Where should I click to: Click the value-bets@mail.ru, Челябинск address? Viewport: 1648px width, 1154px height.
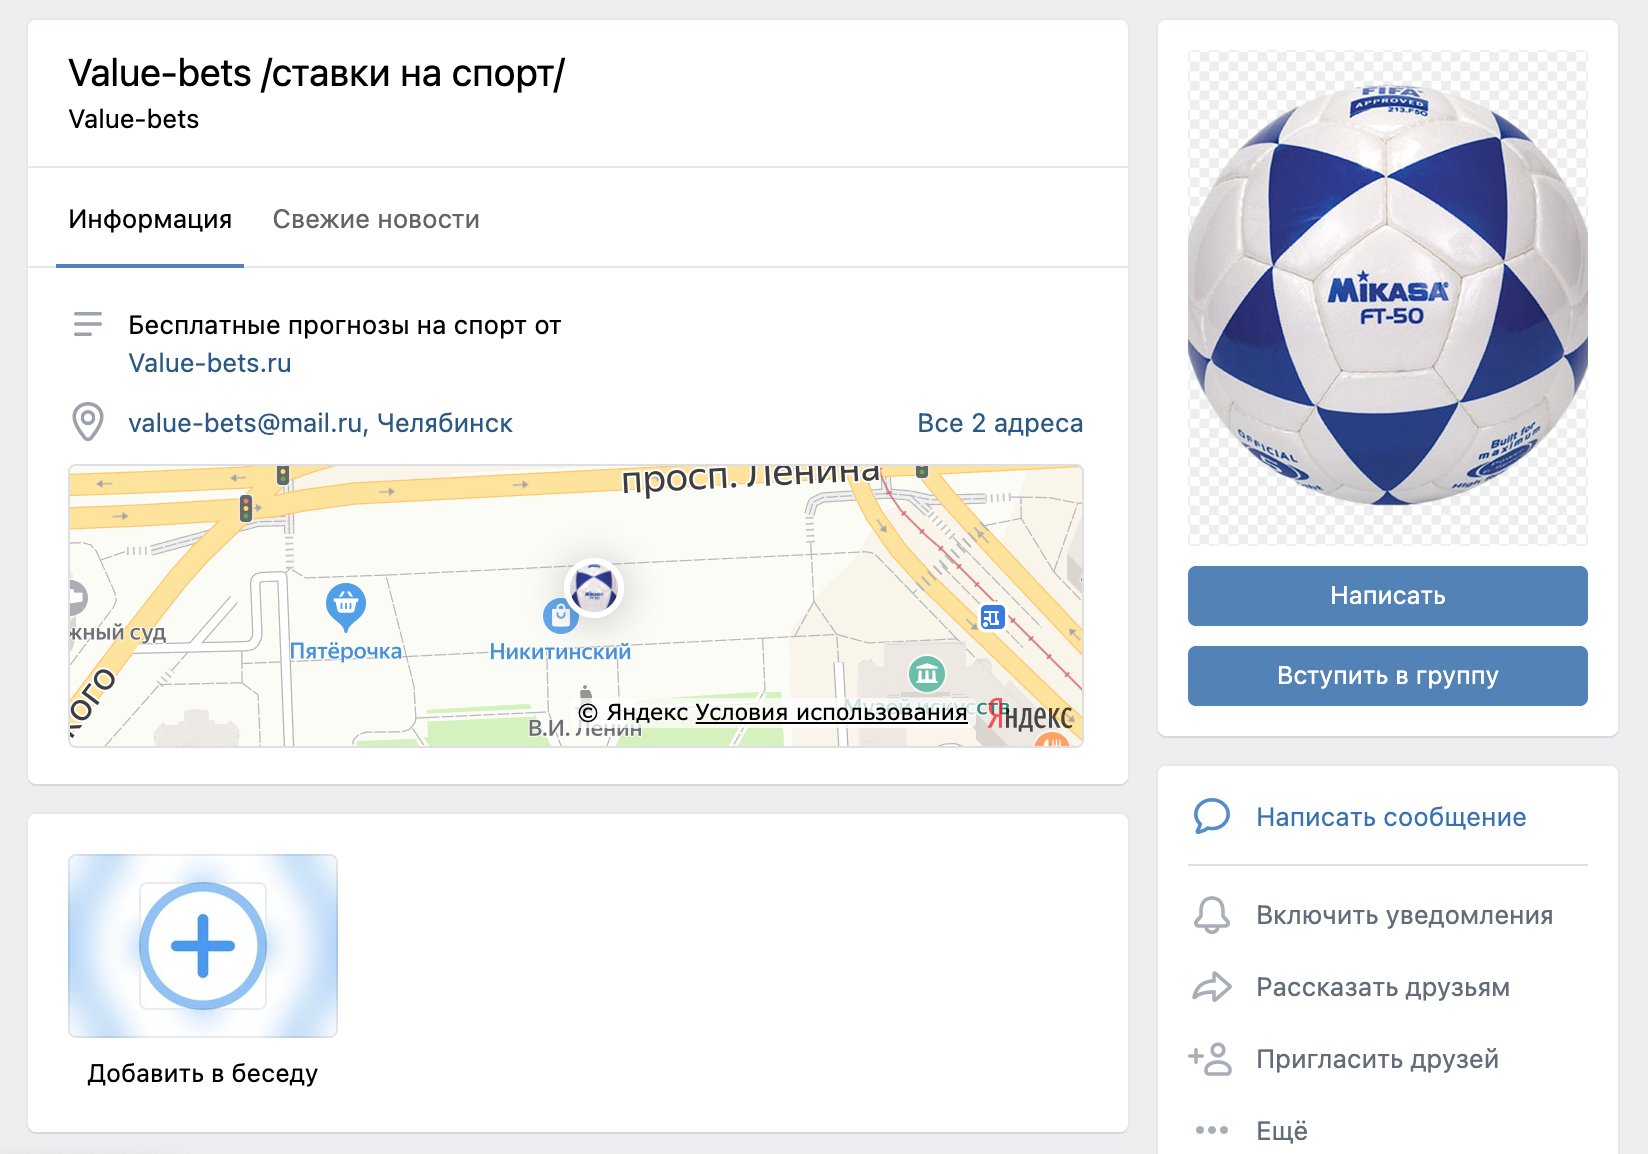[x=320, y=423]
